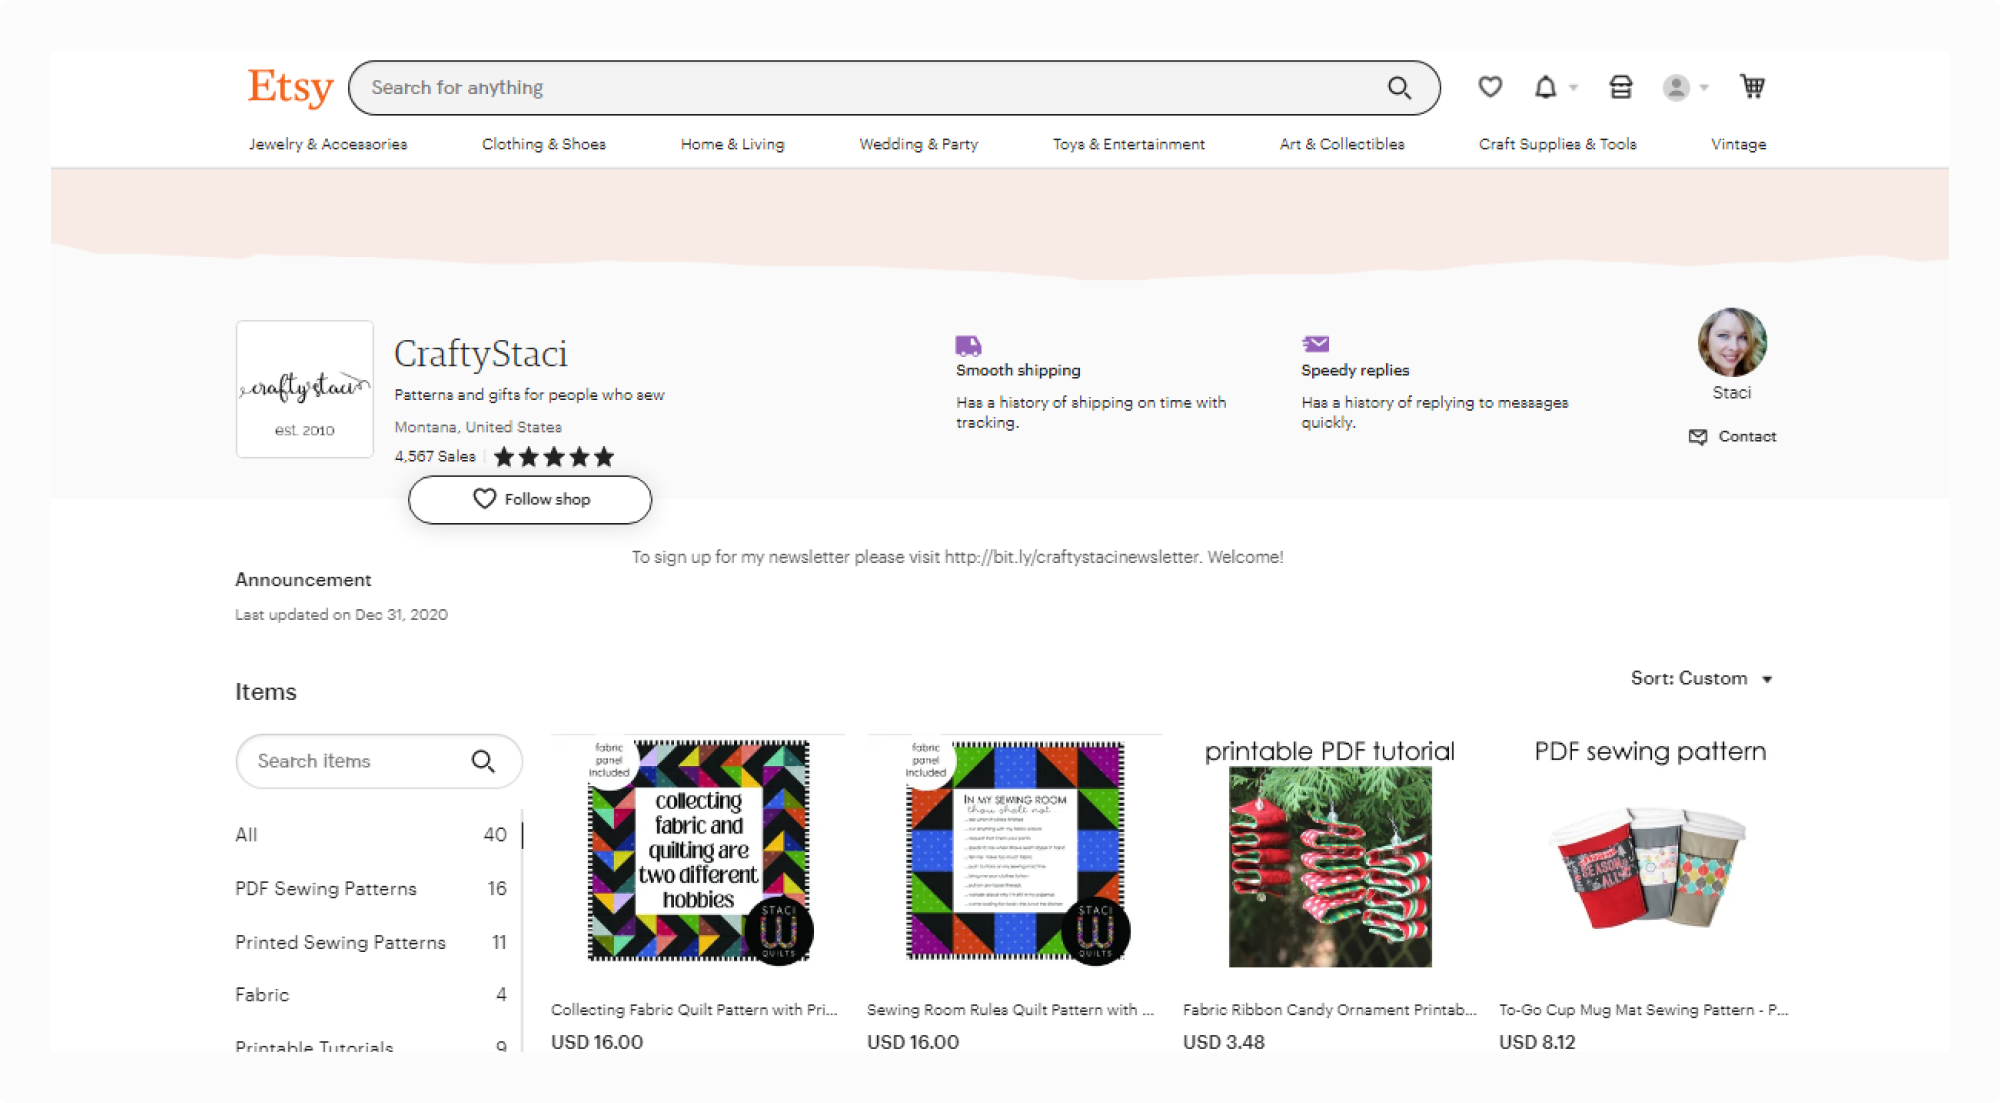Open the Shop Manager storefront icon
The height and width of the screenshot is (1103, 2000).
tap(1621, 87)
